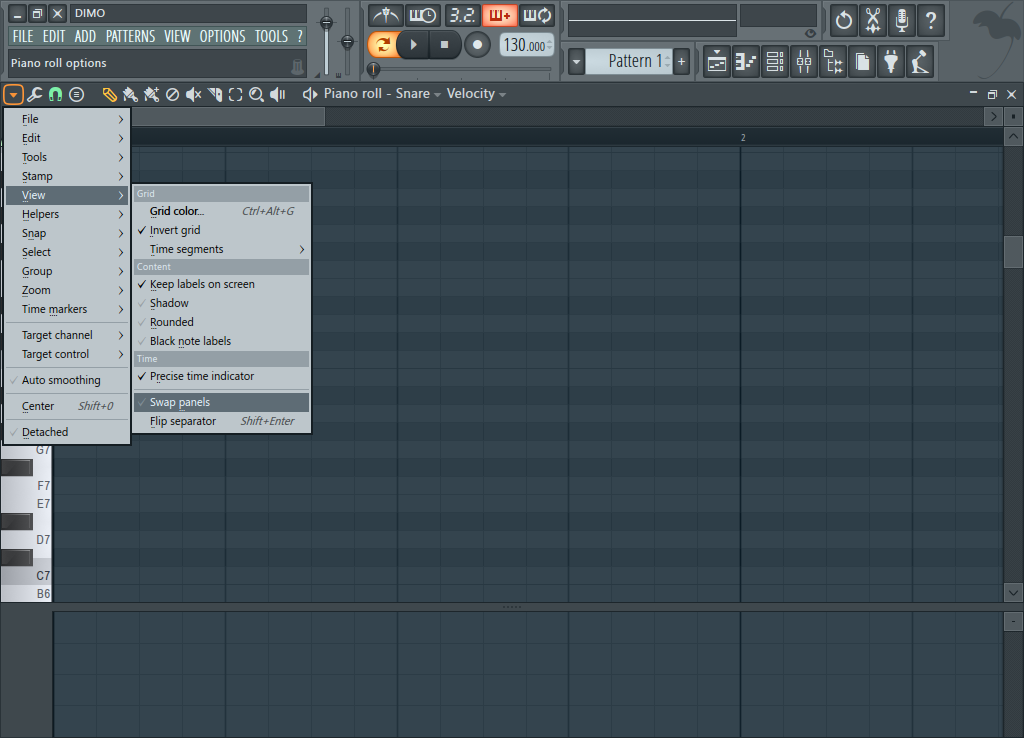
Task: Select the Playback scrub tool
Action: 278,95
